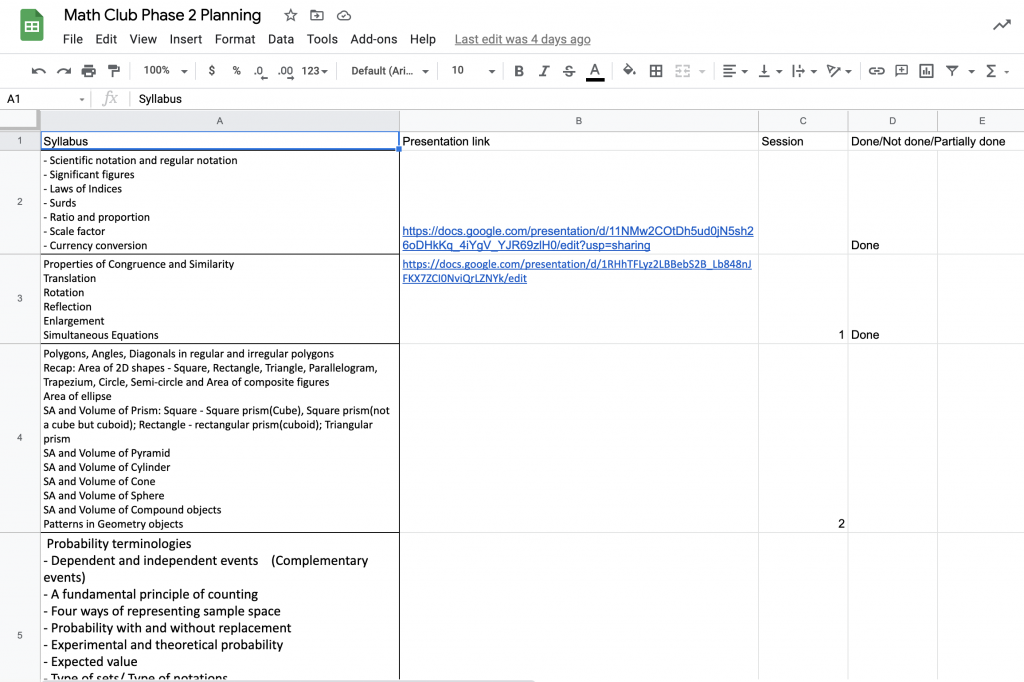The width and height of the screenshot is (1024, 682).
Task: Decrease decimal places
Action: [260, 71]
